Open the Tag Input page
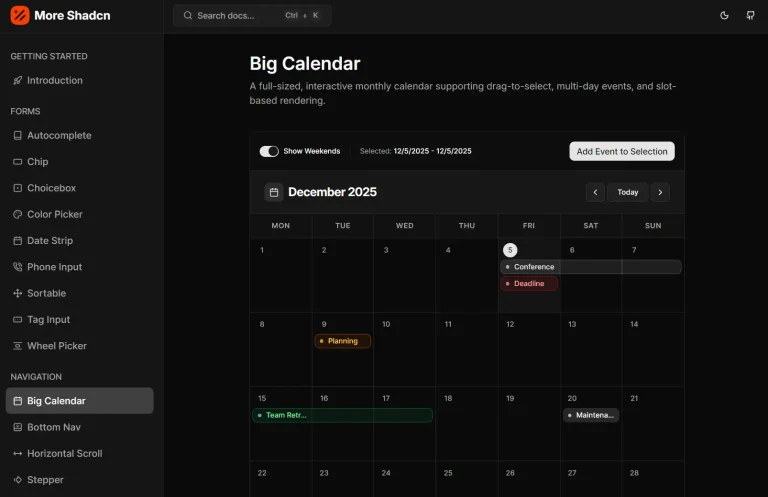 80,320
